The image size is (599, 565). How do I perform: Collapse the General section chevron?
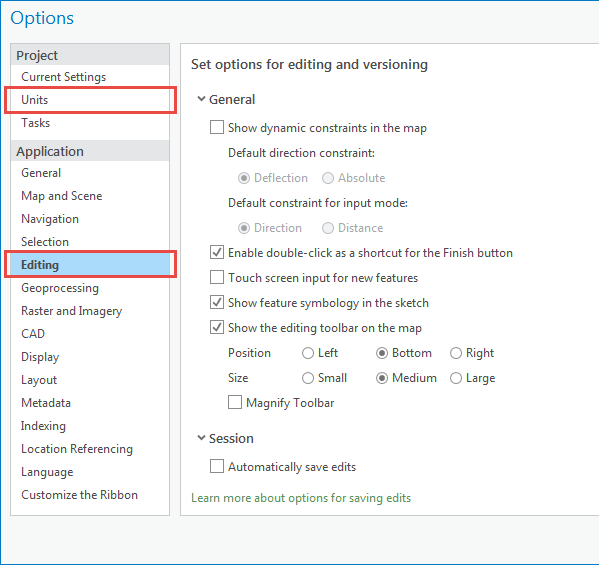point(201,99)
